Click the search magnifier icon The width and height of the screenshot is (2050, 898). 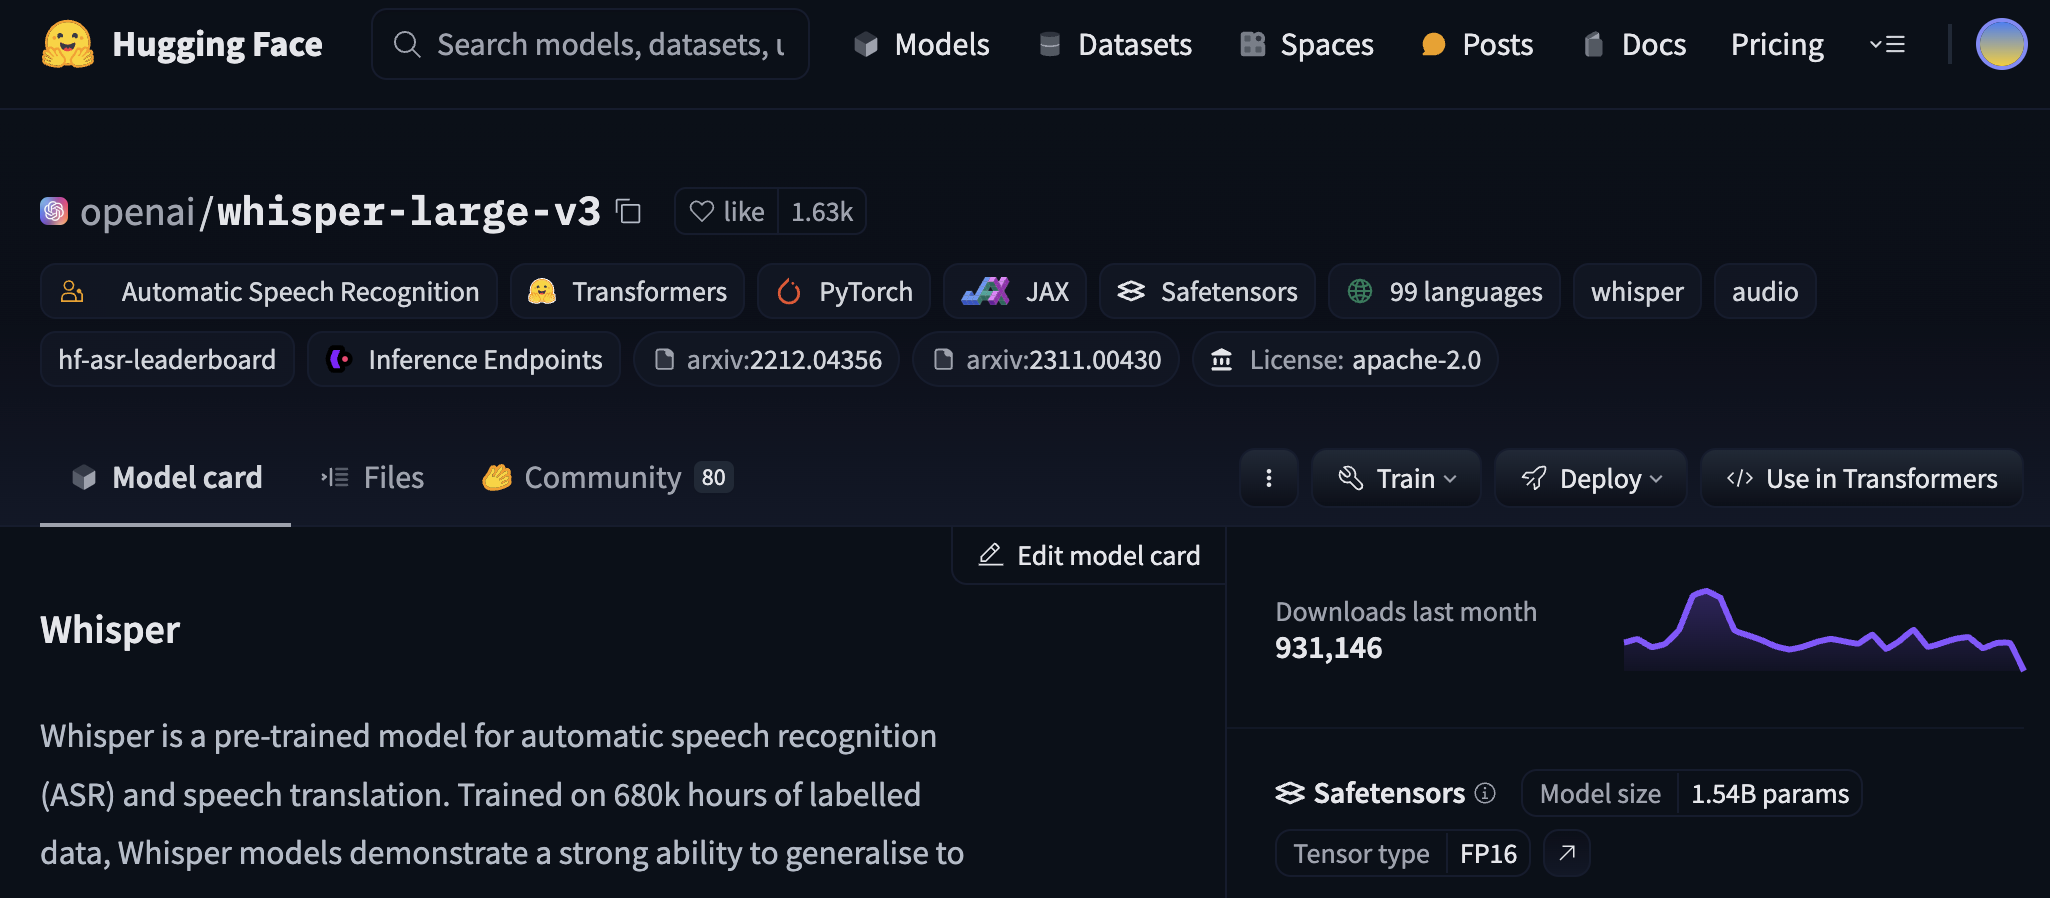tap(406, 44)
